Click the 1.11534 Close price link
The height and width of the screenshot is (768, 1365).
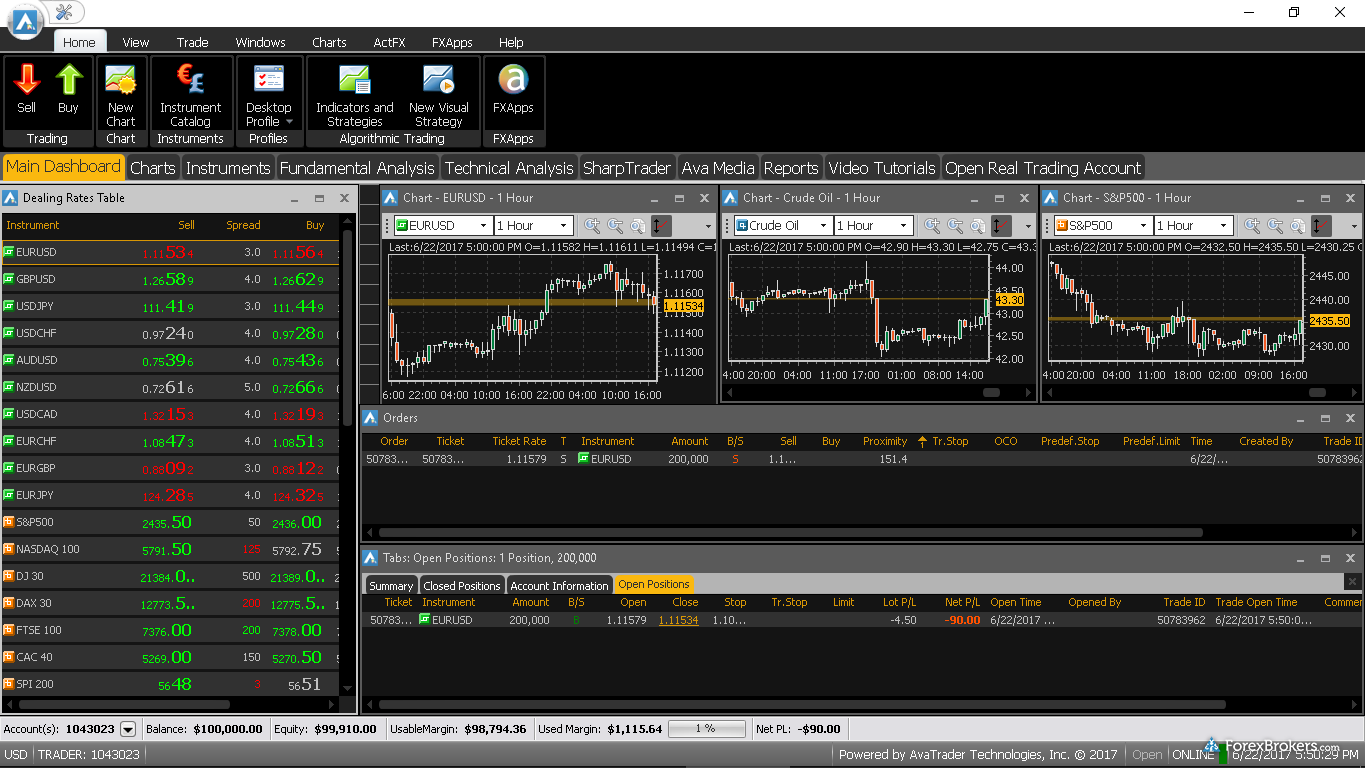point(678,620)
